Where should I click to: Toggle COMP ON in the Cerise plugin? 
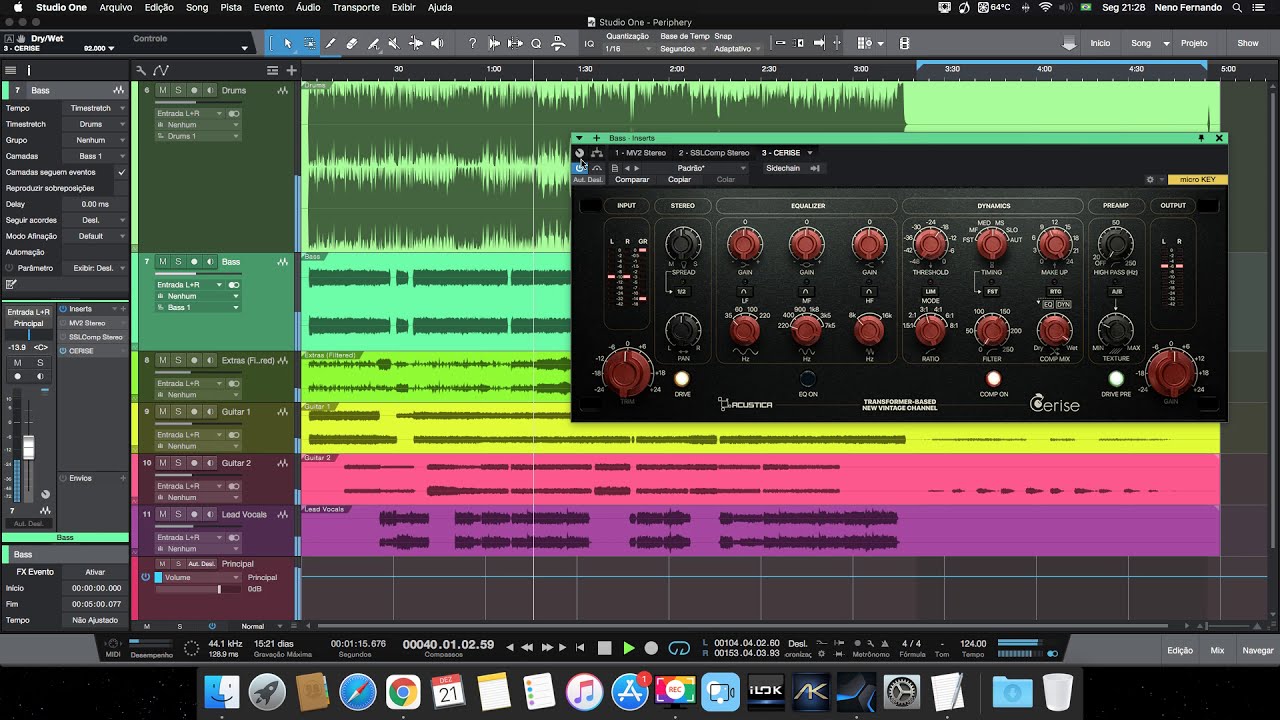click(993, 379)
